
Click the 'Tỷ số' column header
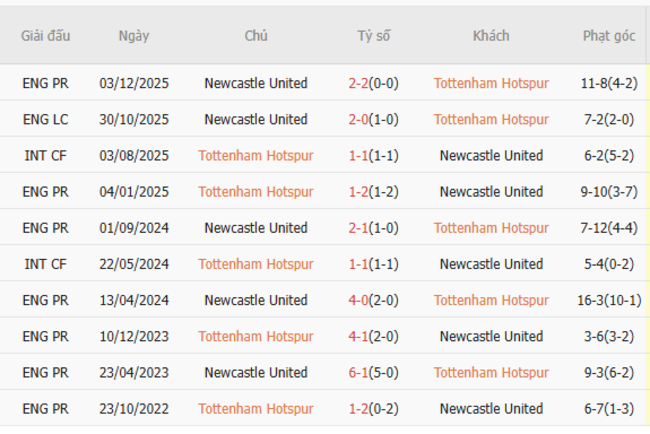[374, 36]
